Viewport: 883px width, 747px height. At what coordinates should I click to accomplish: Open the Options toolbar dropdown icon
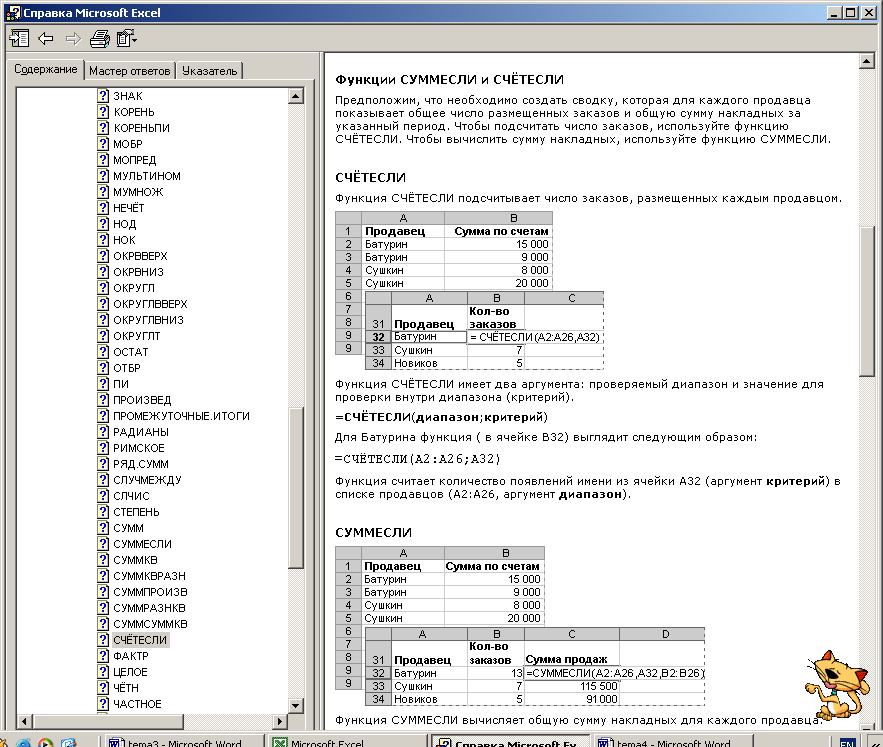pos(127,38)
